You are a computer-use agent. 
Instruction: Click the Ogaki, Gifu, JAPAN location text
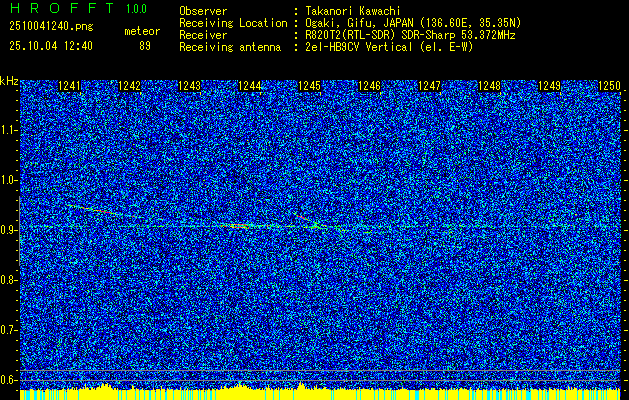click(x=414, y=23)
